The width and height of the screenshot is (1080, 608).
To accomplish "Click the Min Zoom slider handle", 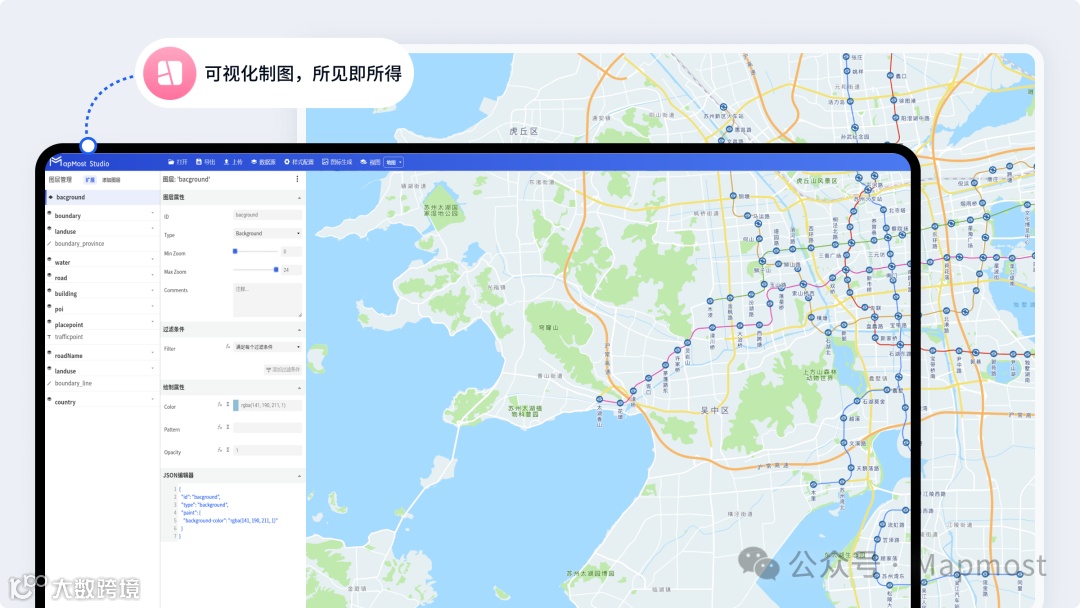I will point(235,251).
